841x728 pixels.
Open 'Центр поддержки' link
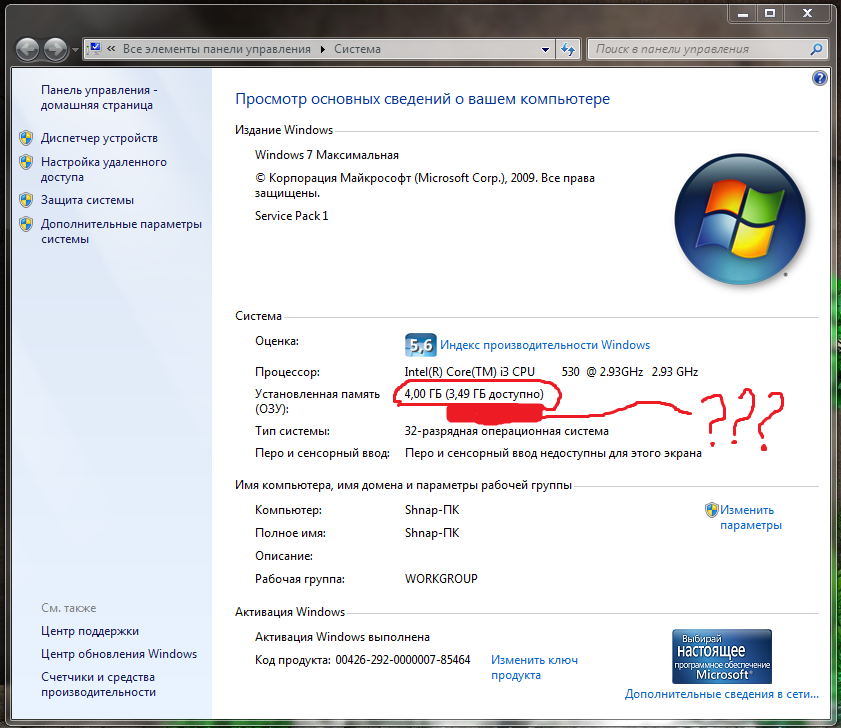[x=90, y=631]
